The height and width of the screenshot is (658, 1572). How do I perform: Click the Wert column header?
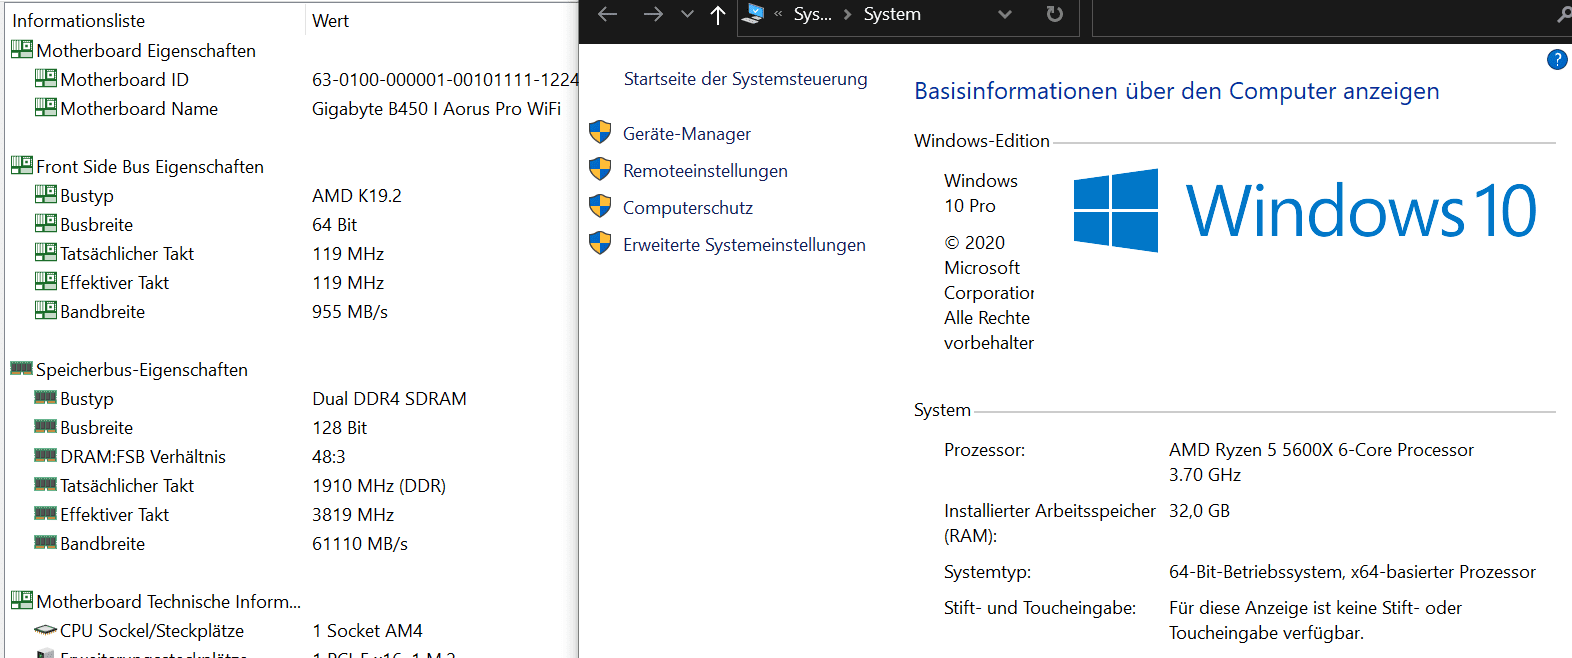331,20
